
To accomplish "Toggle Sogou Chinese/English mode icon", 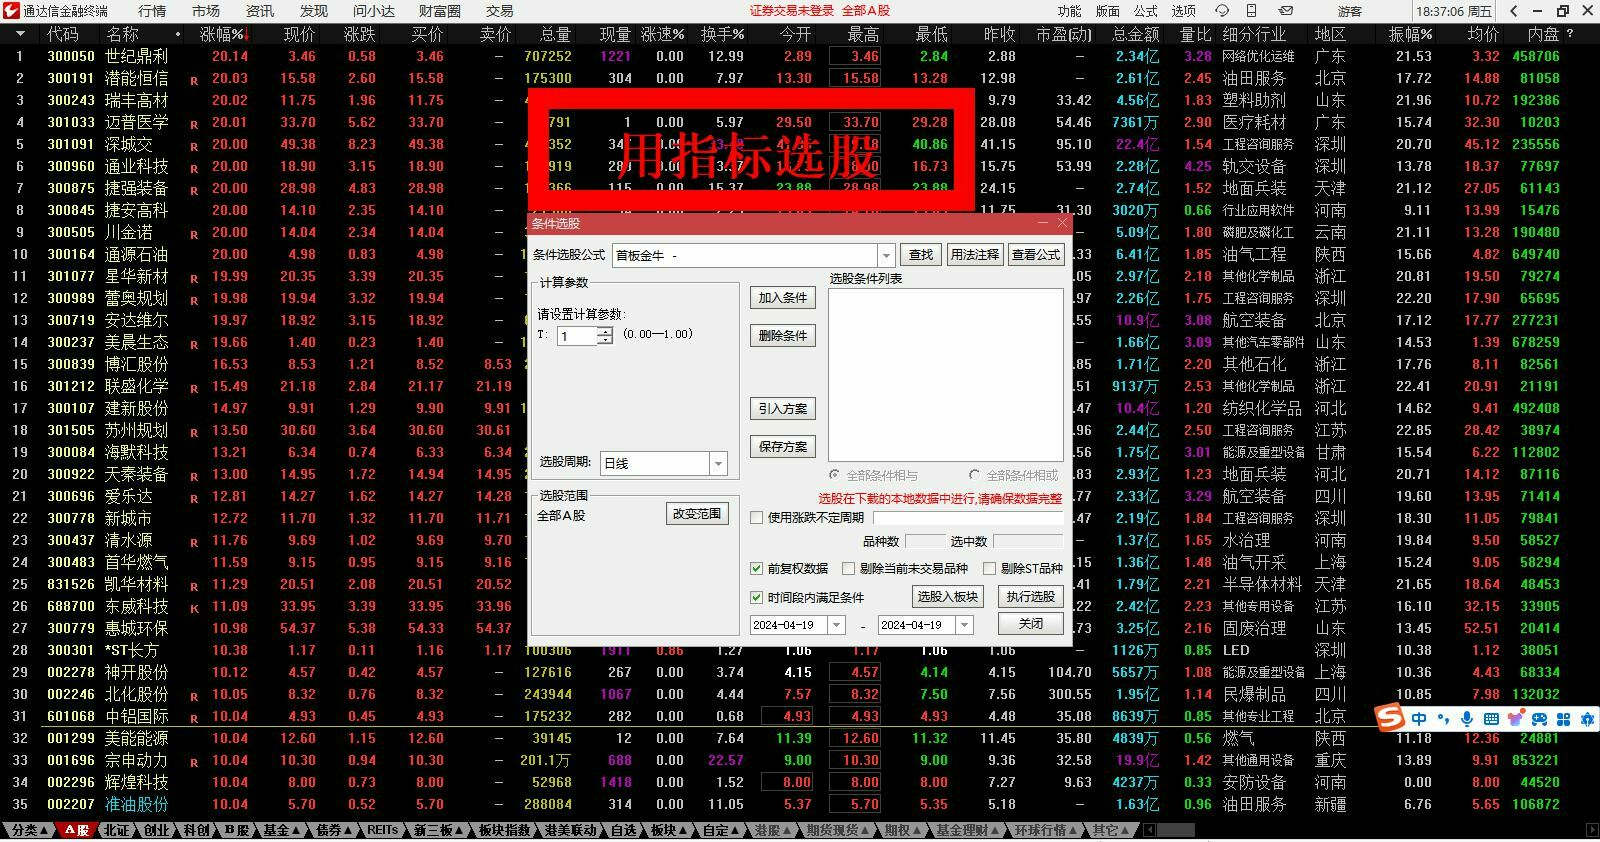I will click(1419, 719).
